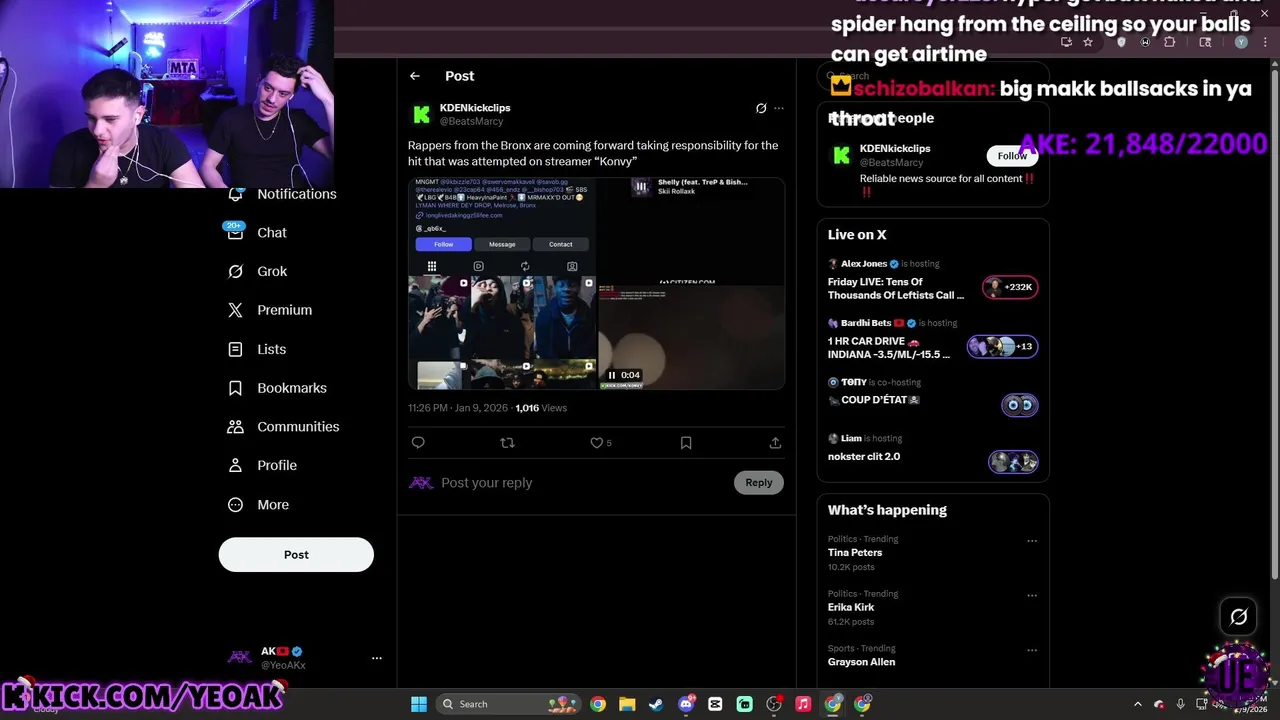Click the taskbar Search box
The image size is (1280, 720).
pos(510,704)
